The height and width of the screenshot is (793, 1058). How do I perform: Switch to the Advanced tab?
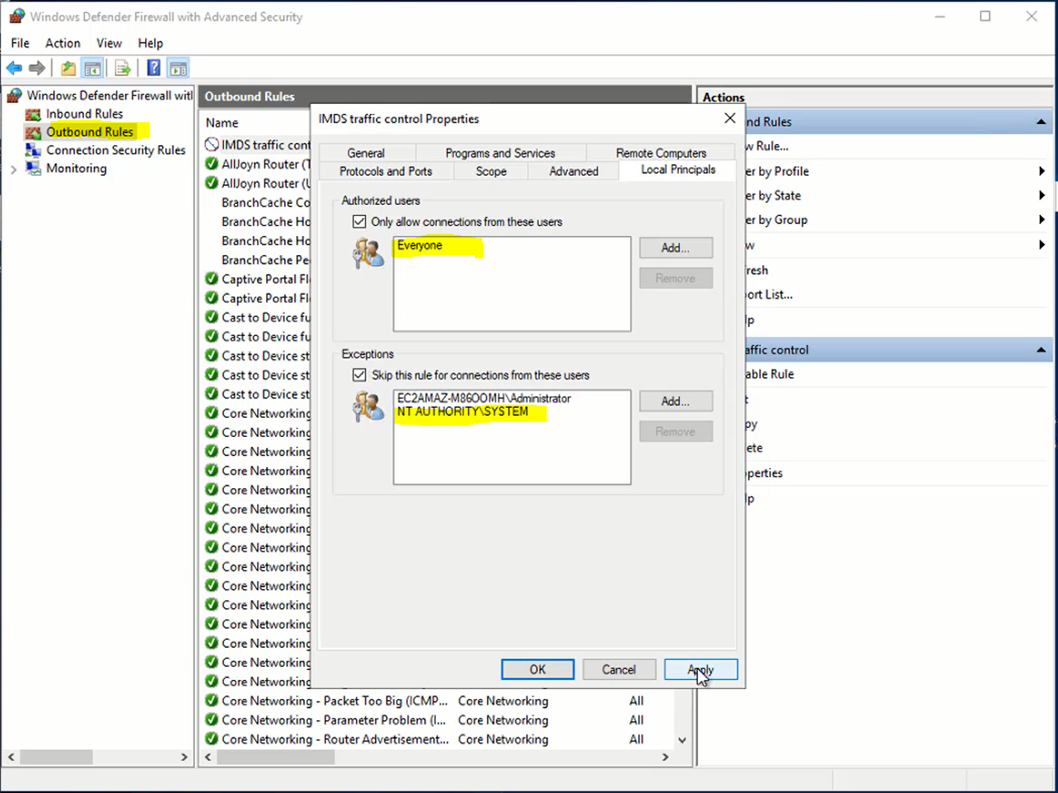tap(574, 171)
